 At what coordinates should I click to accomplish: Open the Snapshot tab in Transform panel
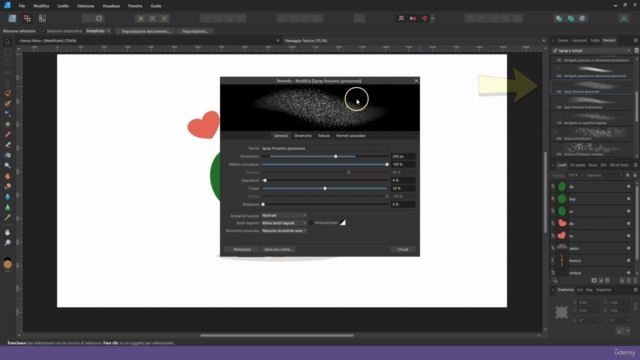[x=603, y=290]
